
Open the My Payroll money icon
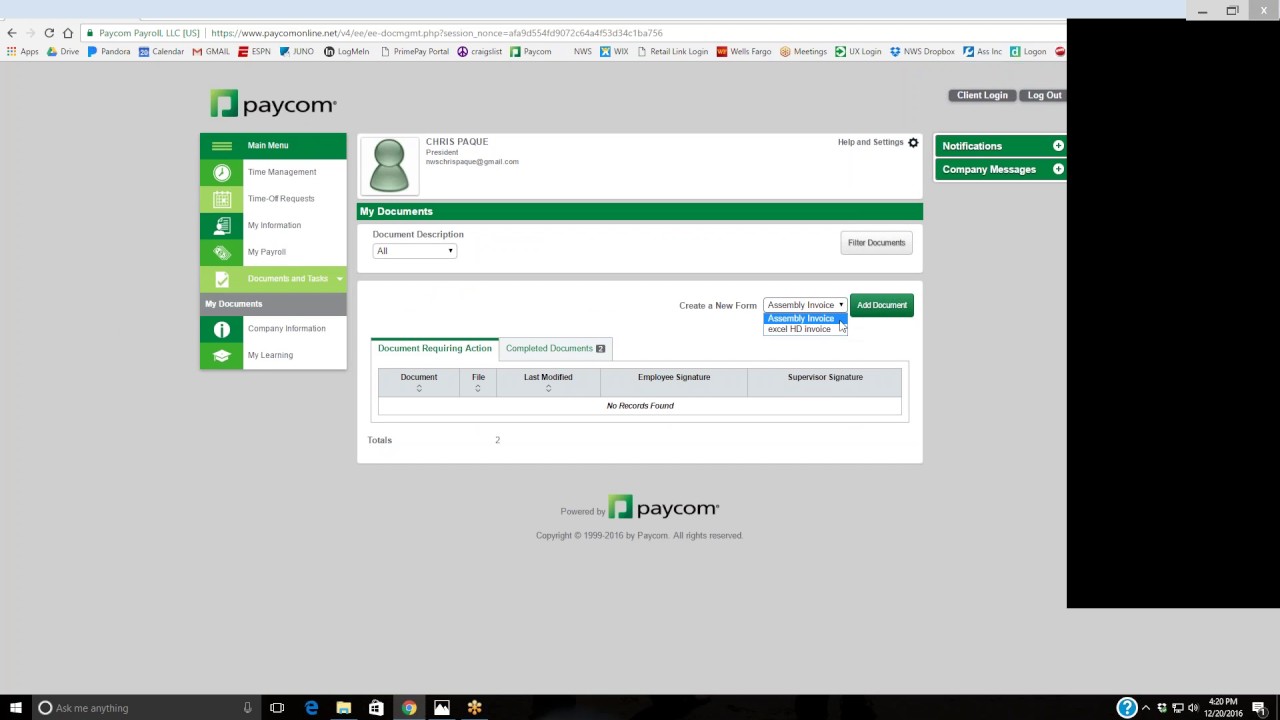click(221, 251)
